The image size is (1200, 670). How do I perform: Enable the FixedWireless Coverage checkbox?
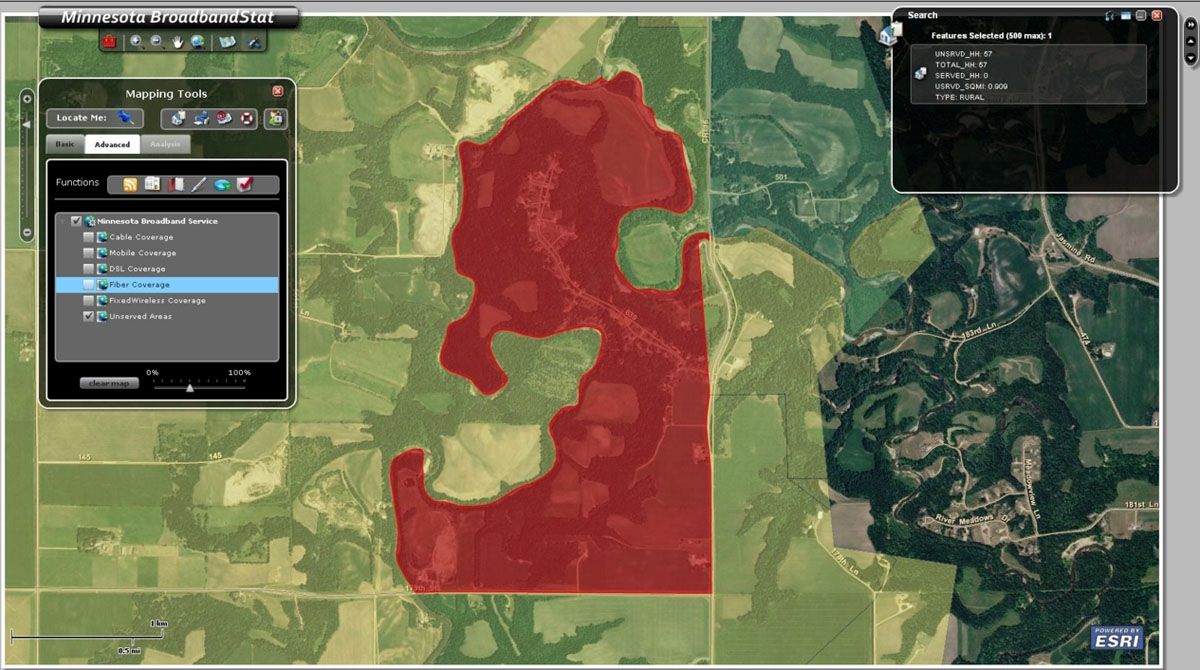click(88, 301)
